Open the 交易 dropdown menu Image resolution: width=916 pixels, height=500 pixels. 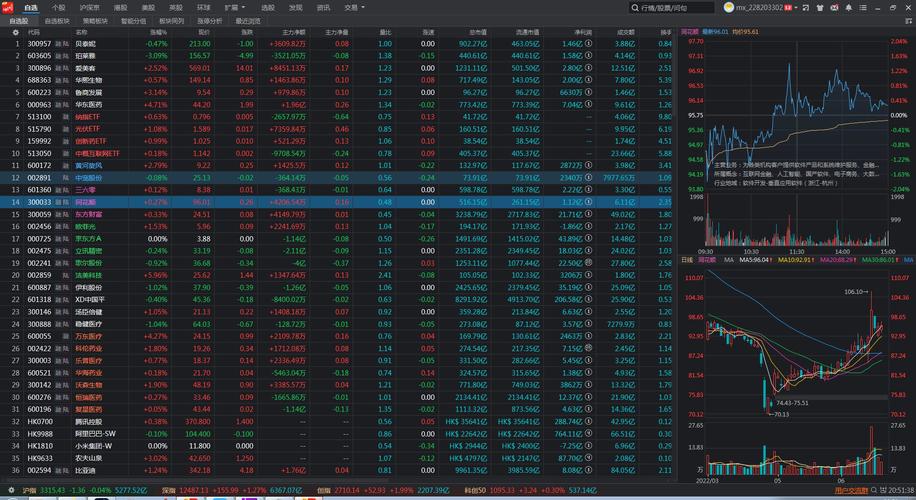(x=351, y=7)
